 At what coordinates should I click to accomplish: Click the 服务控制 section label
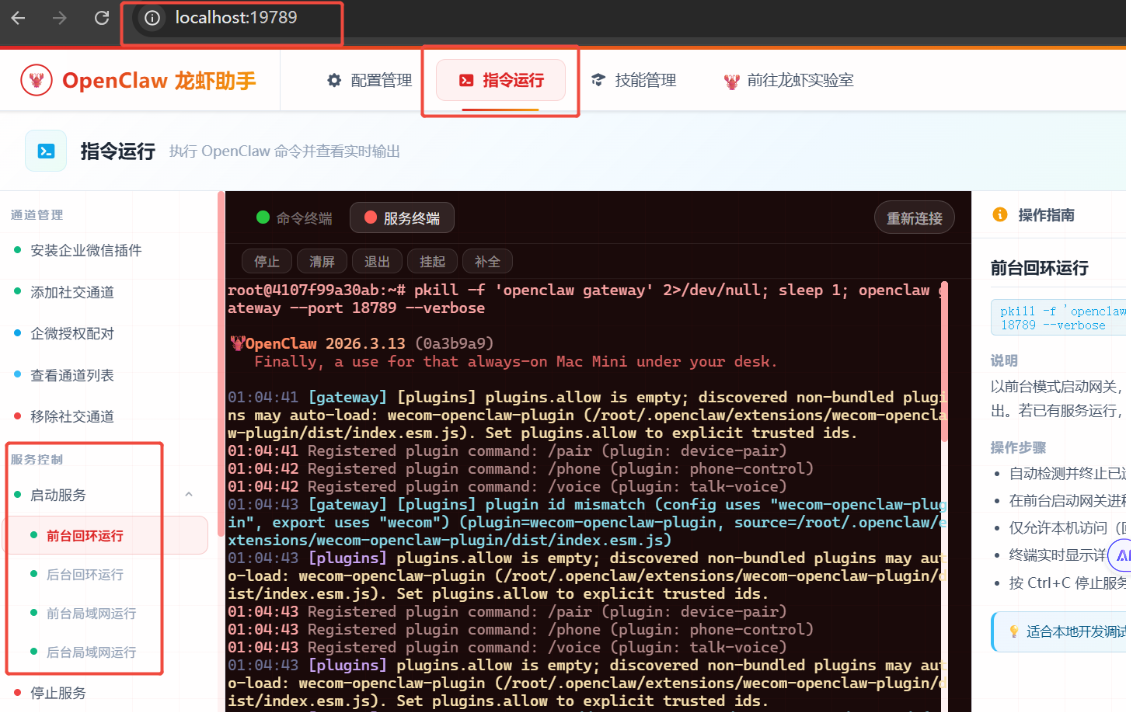click(37, 460)
